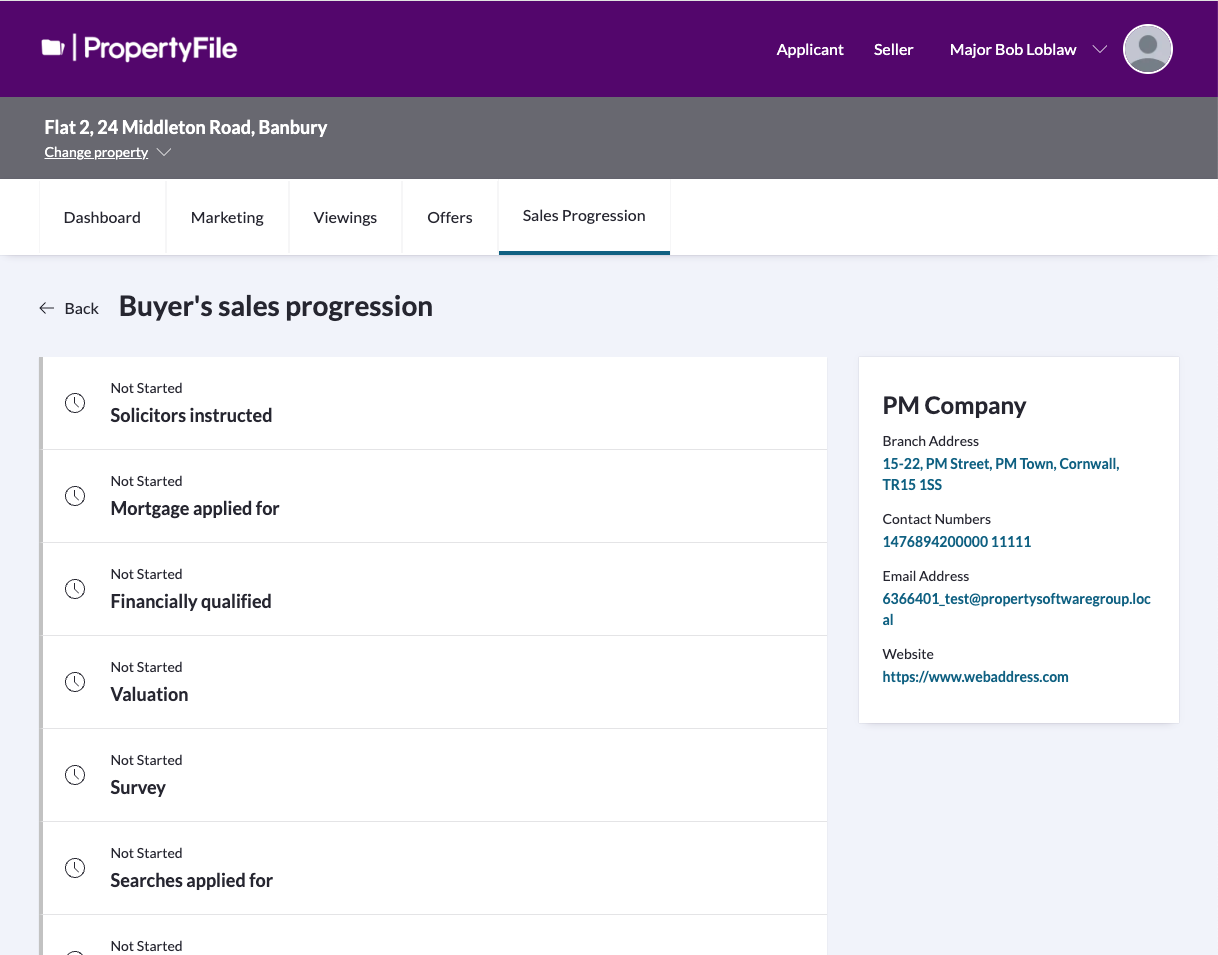This screenshot has height=955, width=1218.
Task: Visit https://www.webaddress.com website link
Action: pyautogui.click(x=975, y=676)
